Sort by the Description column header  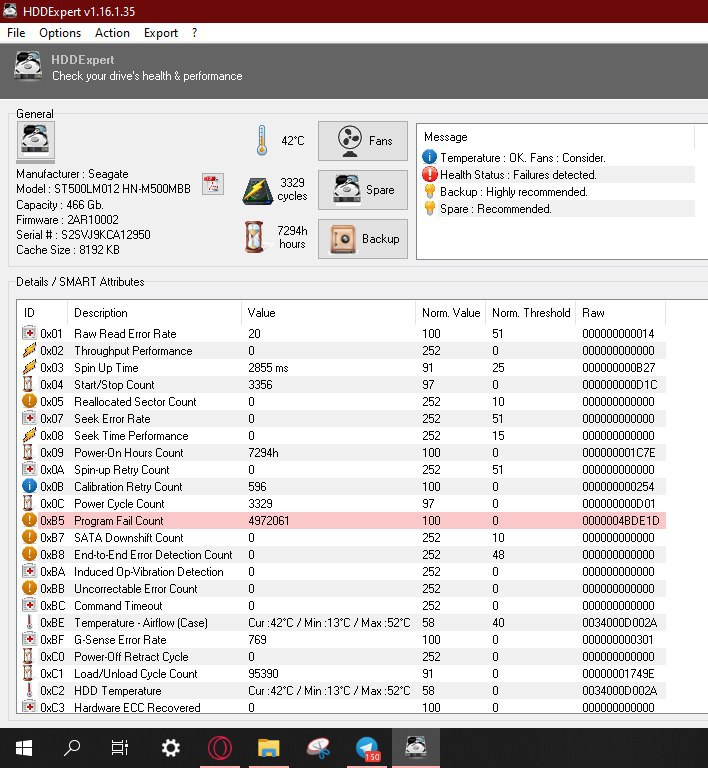[154, 312]
